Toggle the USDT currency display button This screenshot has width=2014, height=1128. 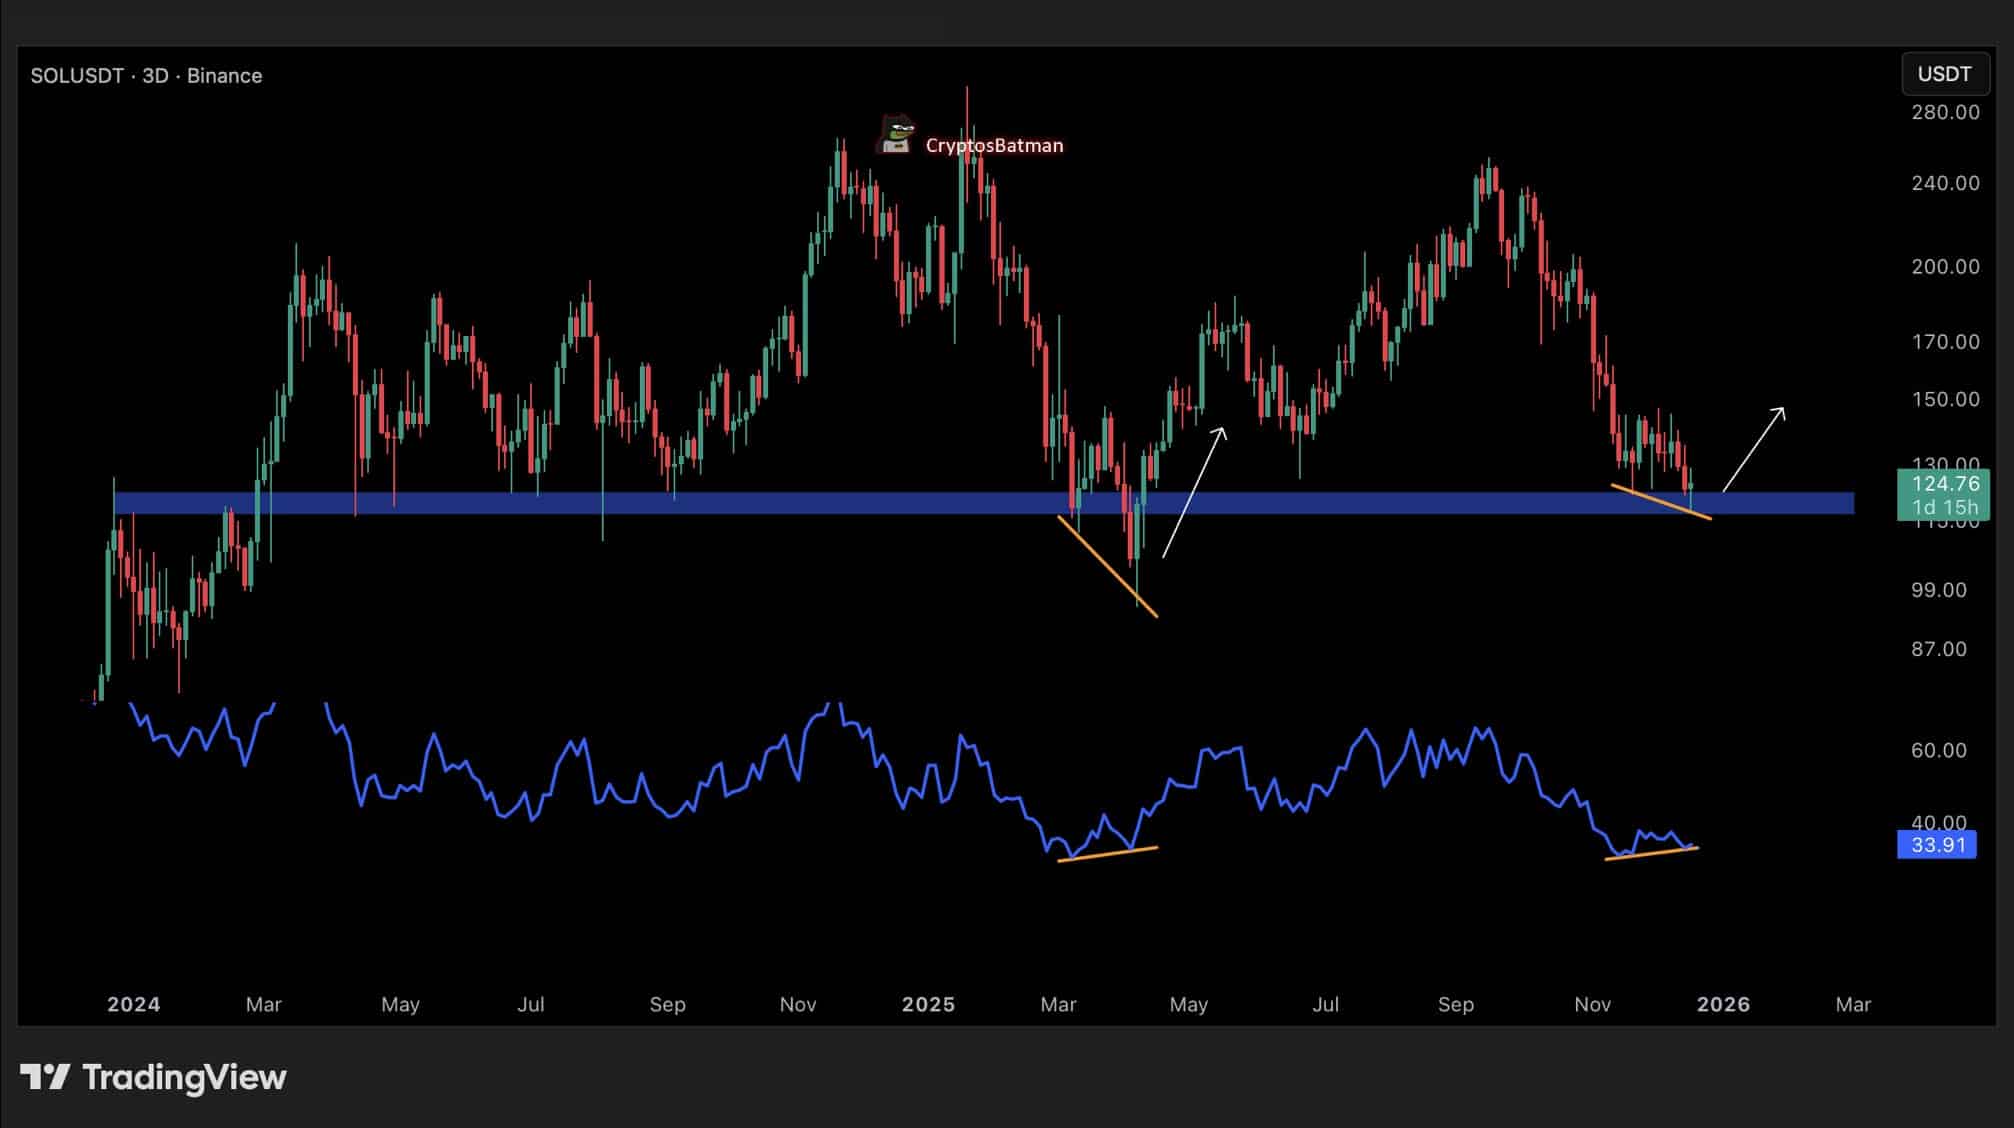(1944, 73)
